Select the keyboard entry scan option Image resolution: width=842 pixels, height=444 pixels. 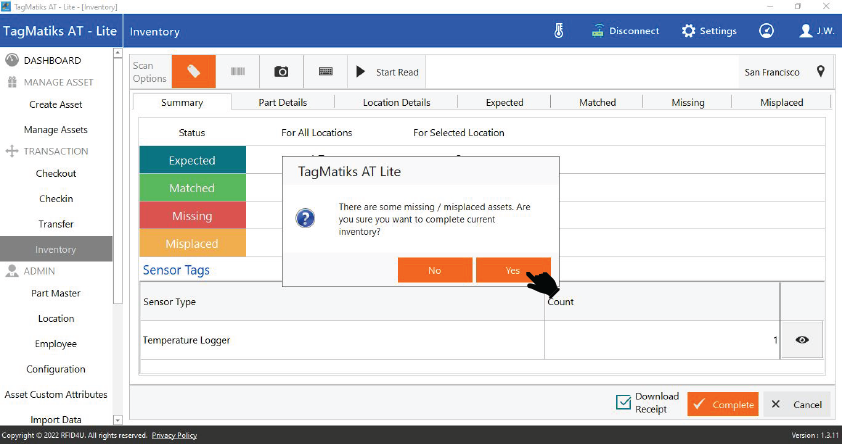(x=326, y=72)
